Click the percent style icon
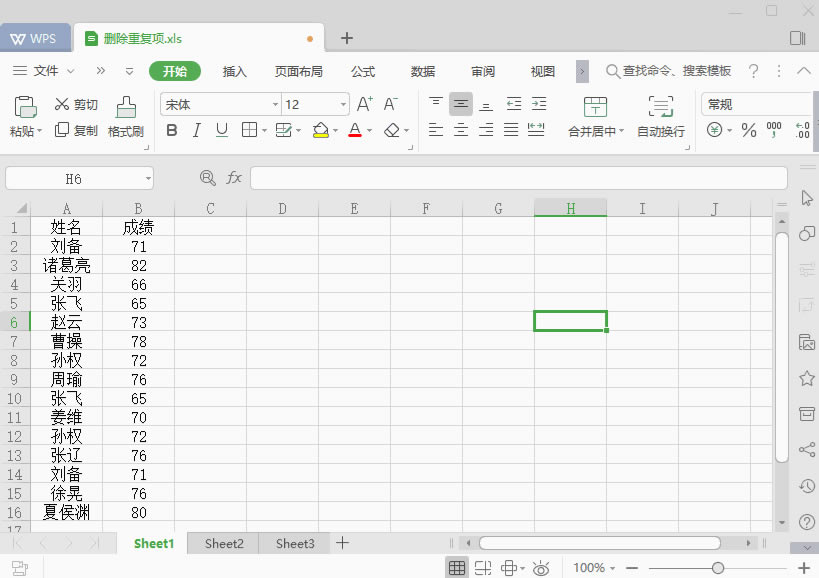Screen dimensions: 819x578 (x=748, y=130)
